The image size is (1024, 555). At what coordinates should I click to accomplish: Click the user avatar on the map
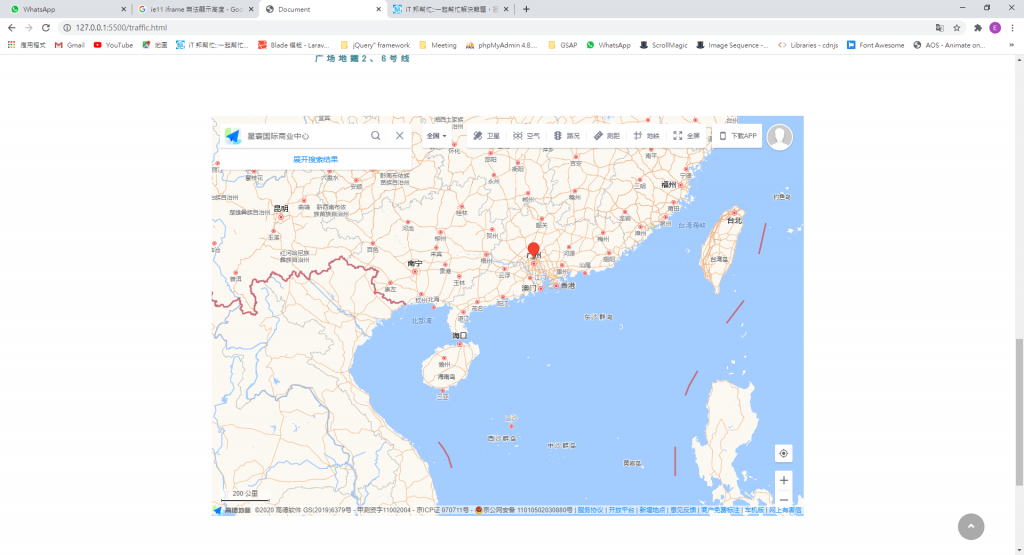tap(780, 136)
